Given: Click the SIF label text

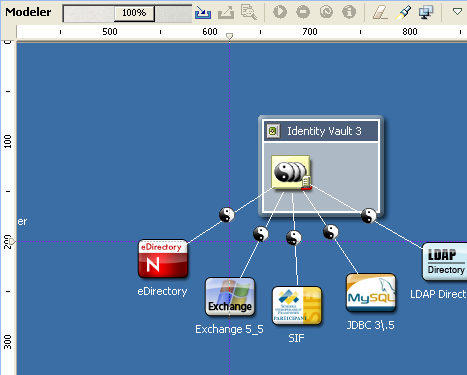Looking at the screenshot, I should pos(296,338).
